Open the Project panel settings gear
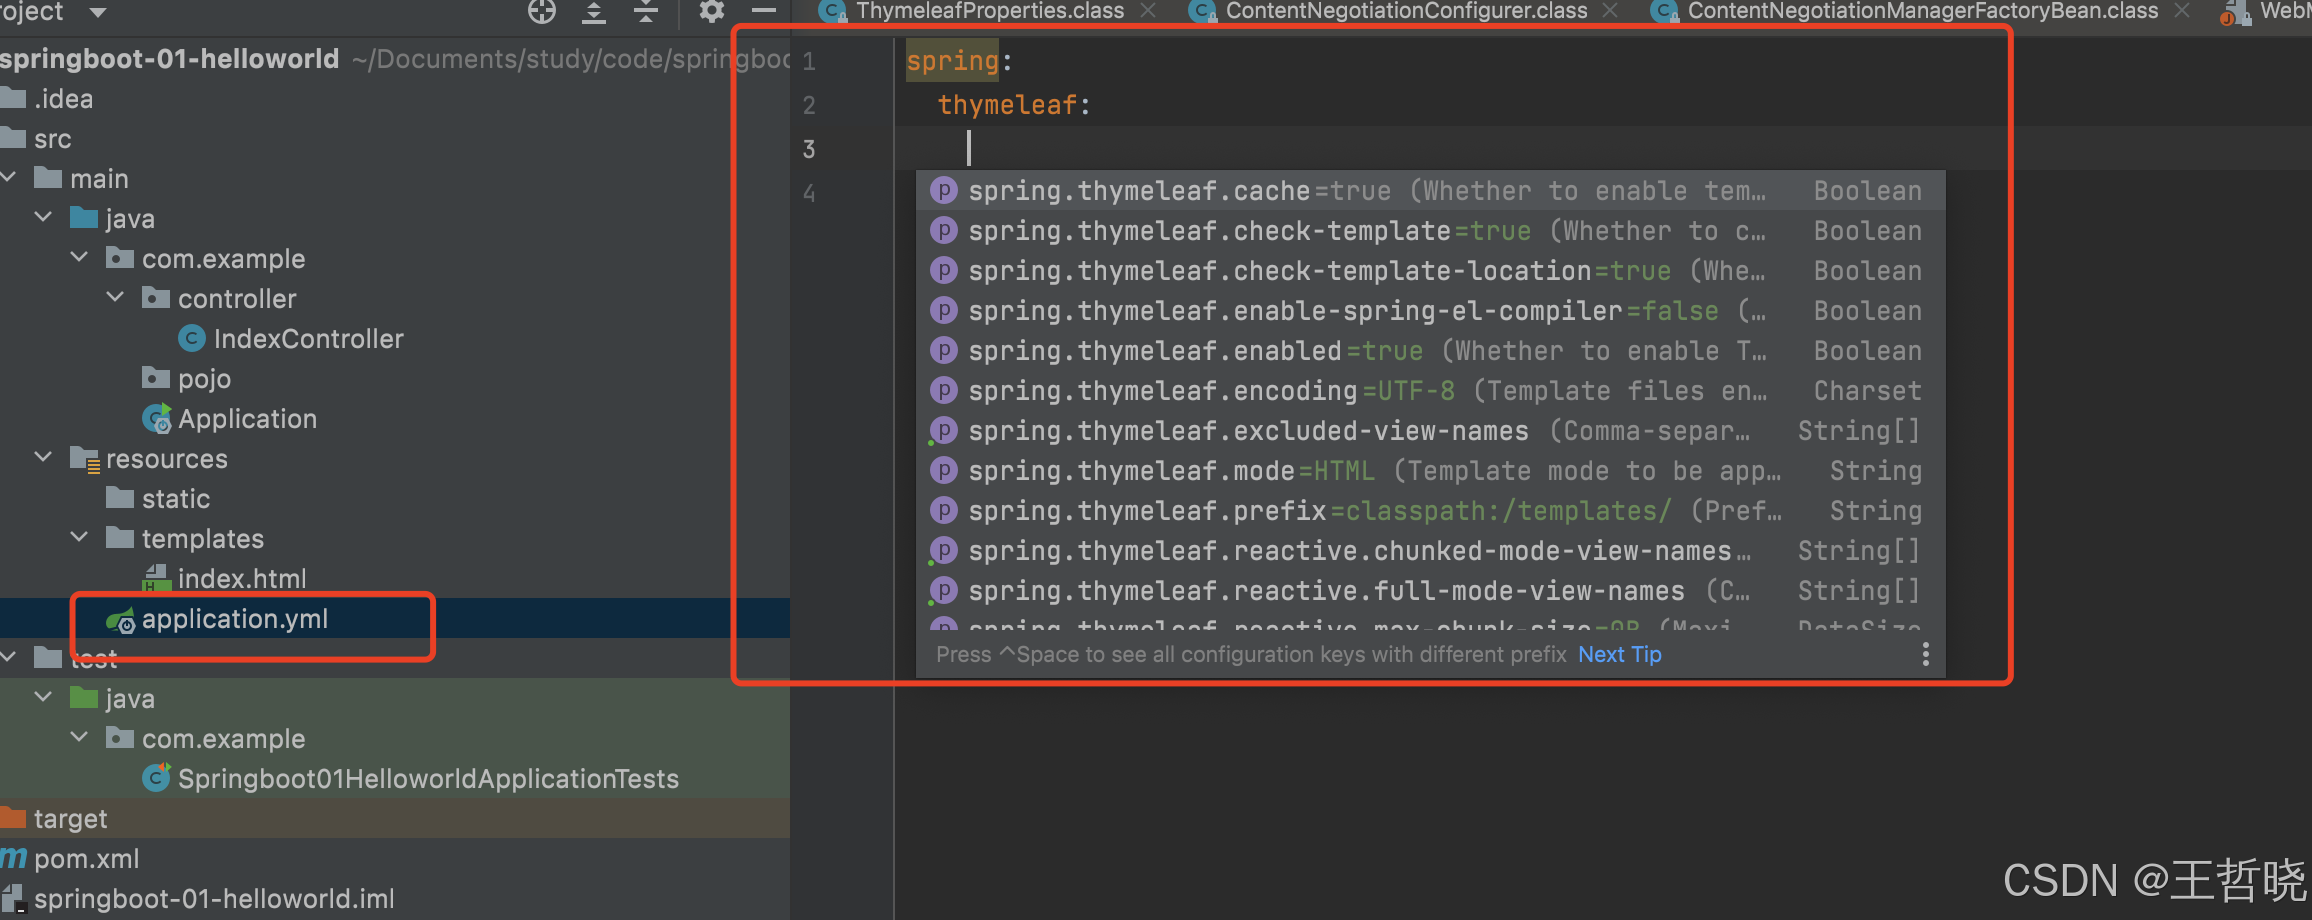Screen dimensions: 2312x920 coord(710,12)
